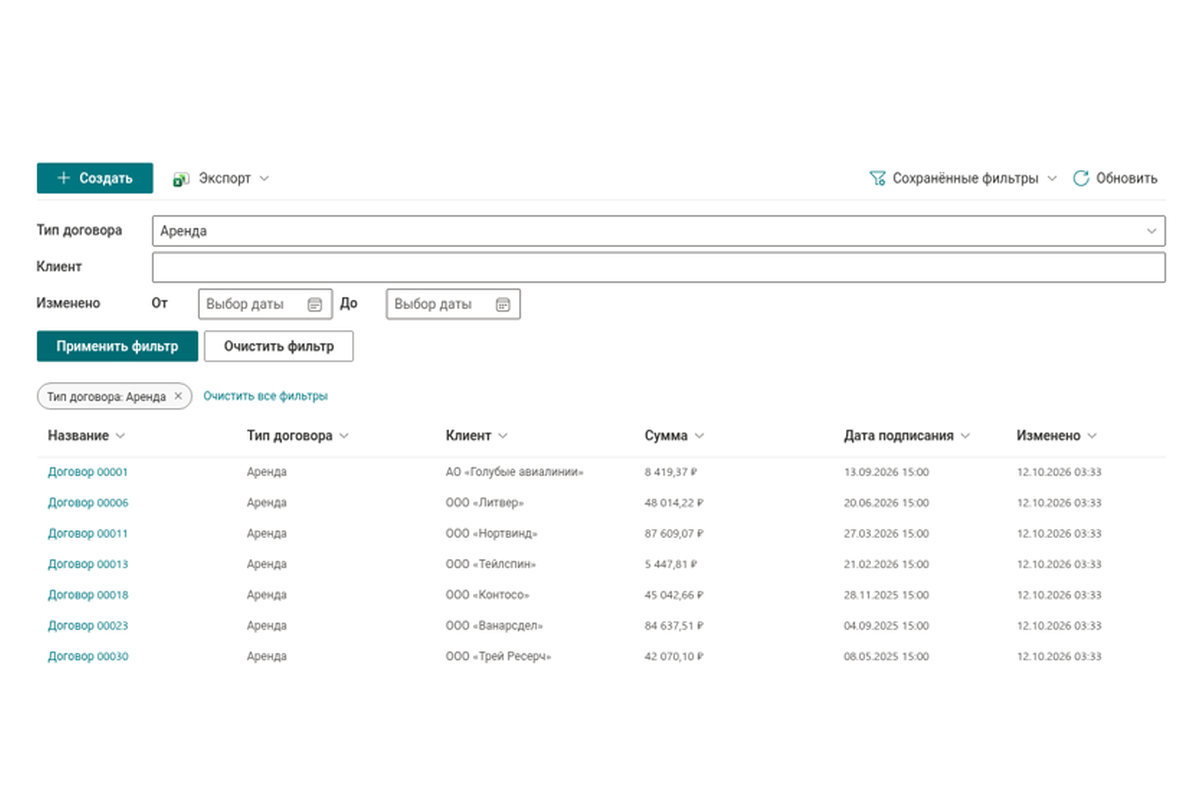The width and height of the screenshot is (1200, 800).
Task: Click the amount 5 447,81 ₽
Action: pos(671,564)
